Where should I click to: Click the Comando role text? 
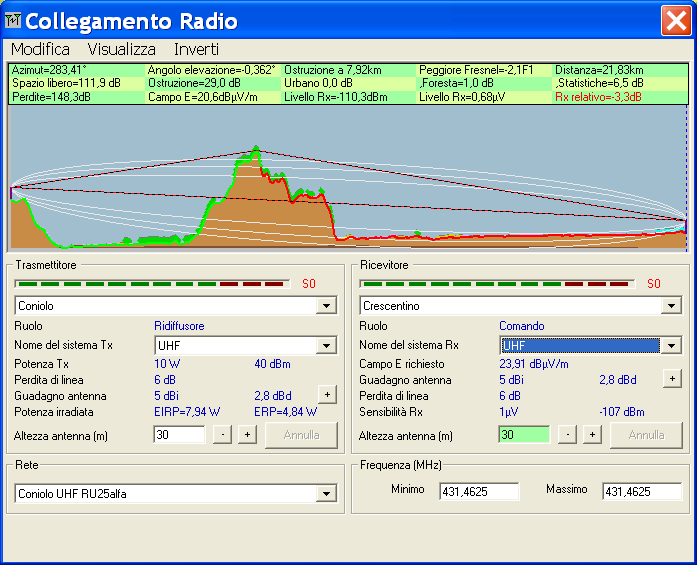pyautogui.click(x=521, y=326)
